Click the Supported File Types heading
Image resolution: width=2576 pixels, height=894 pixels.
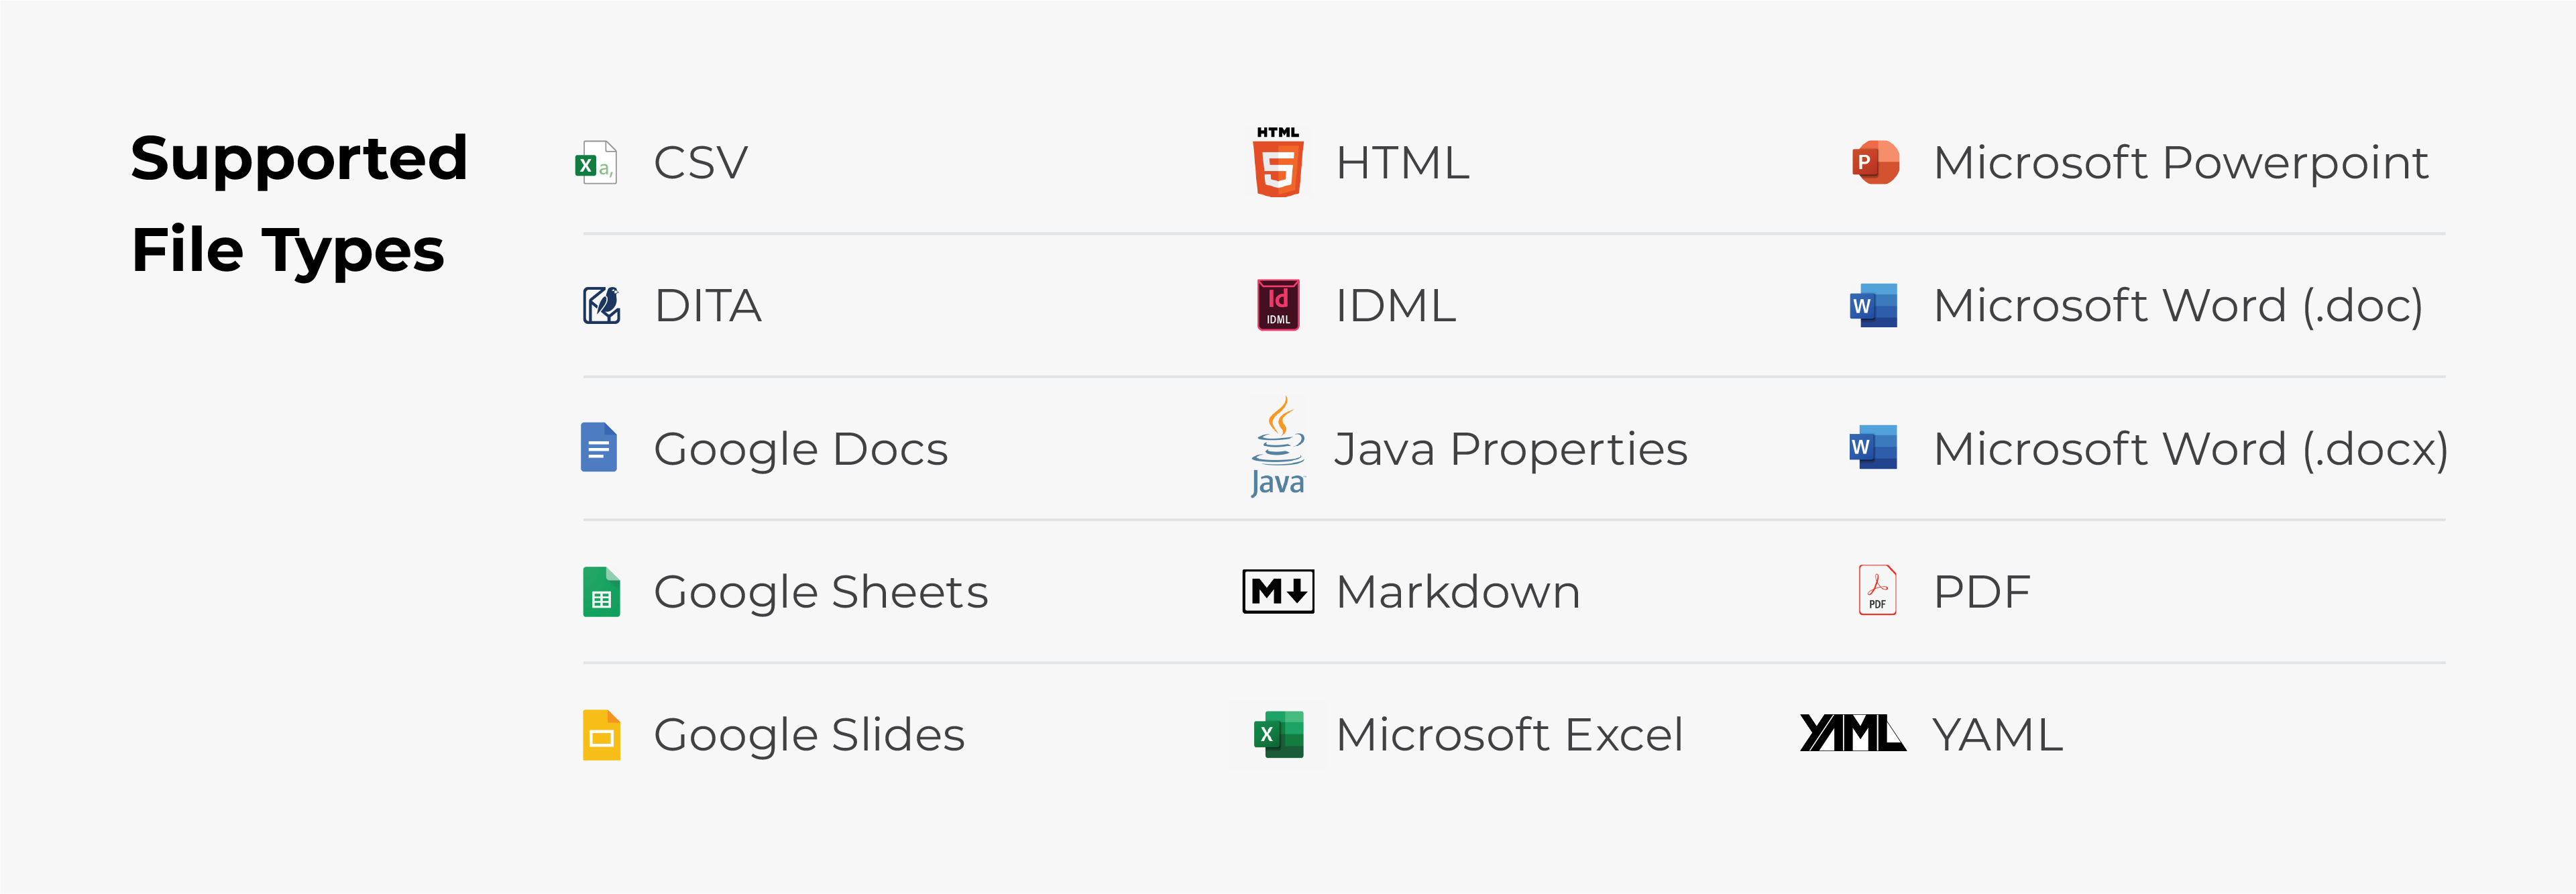pyautogui.click(x=298, y=203)
